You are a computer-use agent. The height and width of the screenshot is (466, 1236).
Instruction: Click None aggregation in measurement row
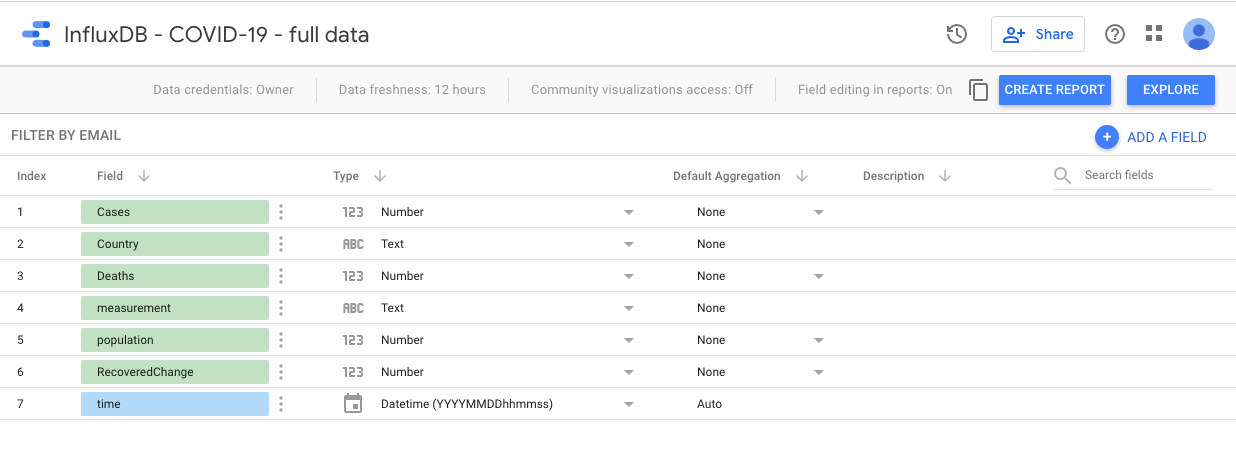pos(711,308)
